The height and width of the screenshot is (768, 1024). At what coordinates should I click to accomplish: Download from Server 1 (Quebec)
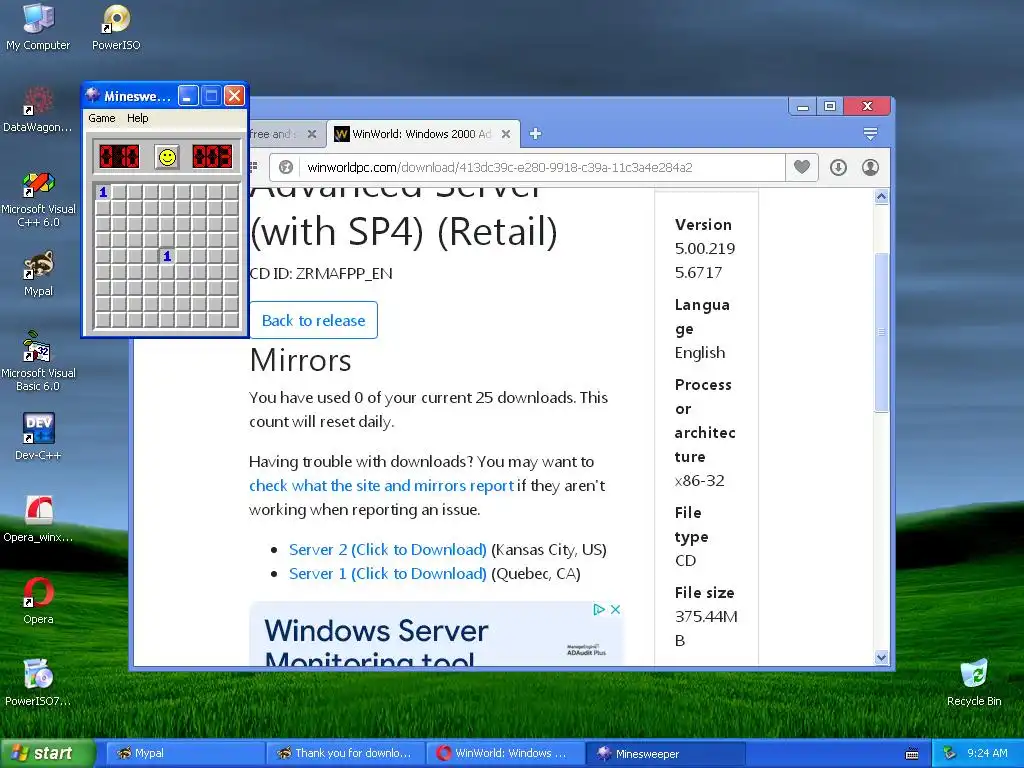388,573
